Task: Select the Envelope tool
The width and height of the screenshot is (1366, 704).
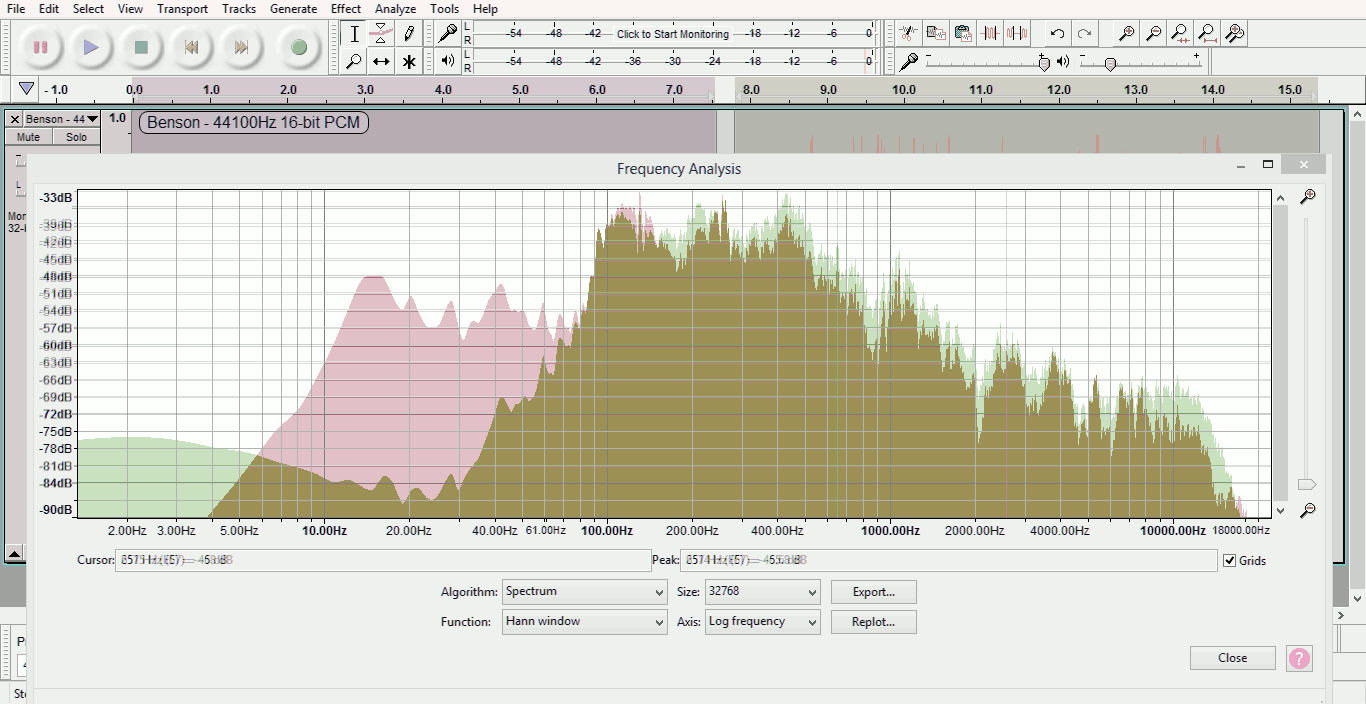Action: coord(381,34)
